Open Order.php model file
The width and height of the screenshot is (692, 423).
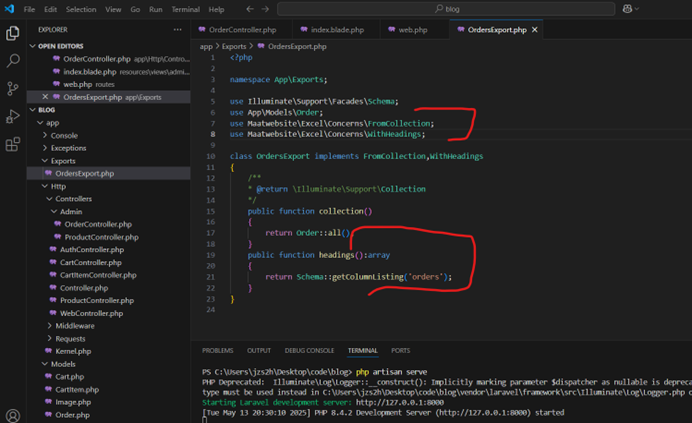[109, 415]
